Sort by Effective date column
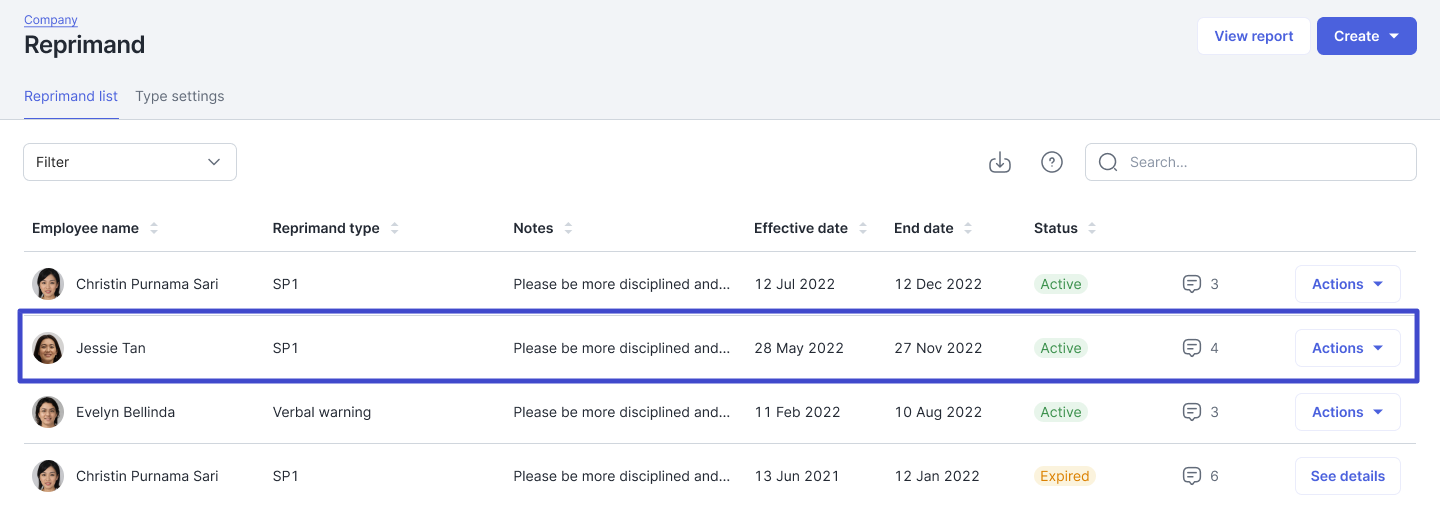The image size is (1440, 507). pyautogui.click(x=863, y=228)
